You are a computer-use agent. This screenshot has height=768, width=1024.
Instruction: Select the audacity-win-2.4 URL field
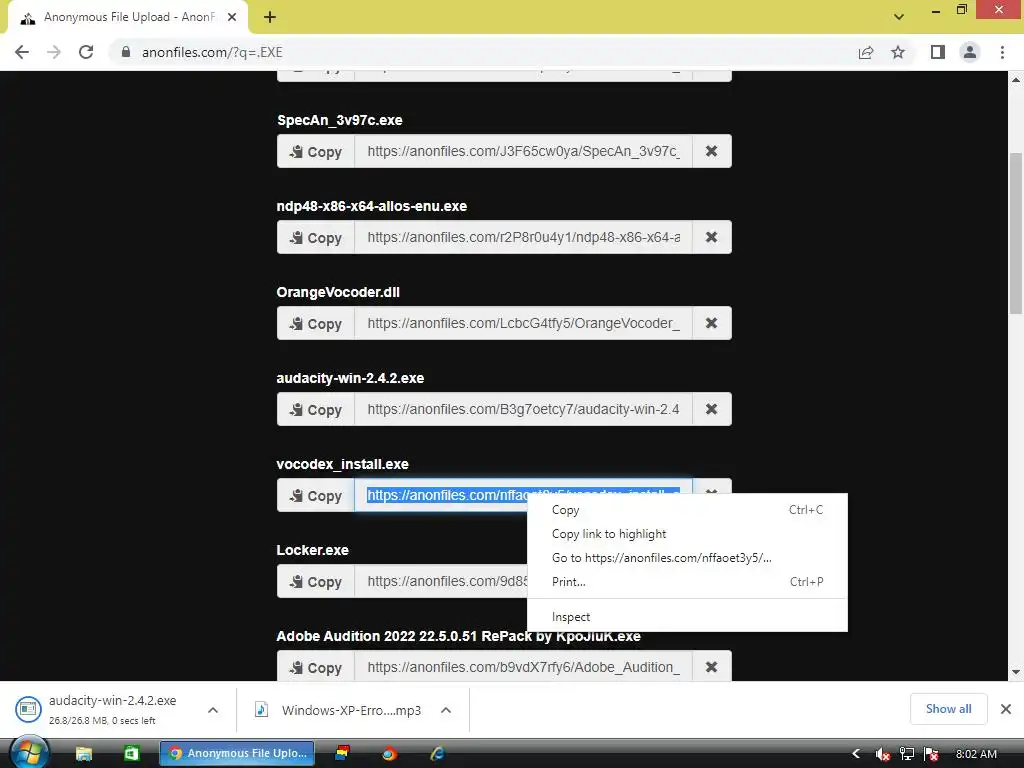click(523, 409)
